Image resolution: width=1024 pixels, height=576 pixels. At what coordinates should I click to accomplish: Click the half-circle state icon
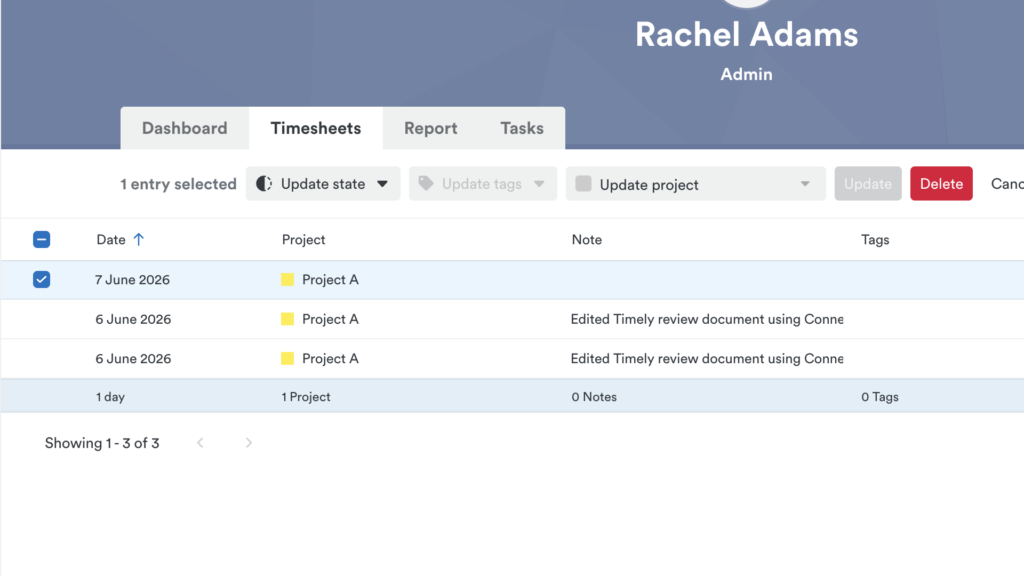pos(264,184)
